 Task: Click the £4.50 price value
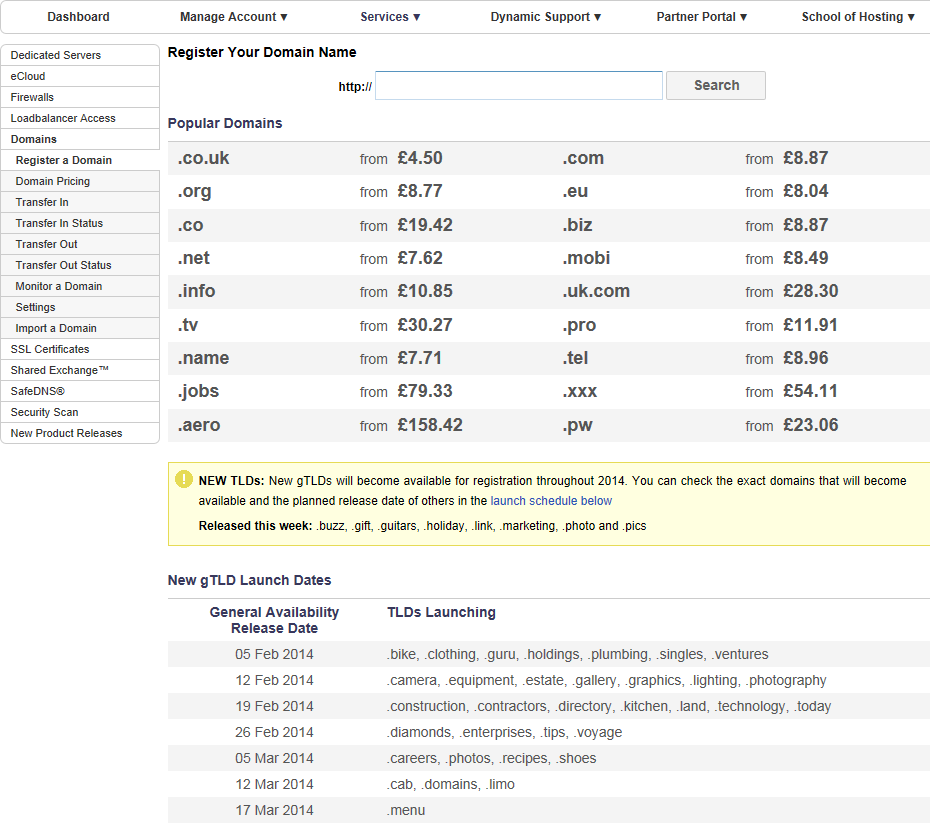(x=420, y=158)
